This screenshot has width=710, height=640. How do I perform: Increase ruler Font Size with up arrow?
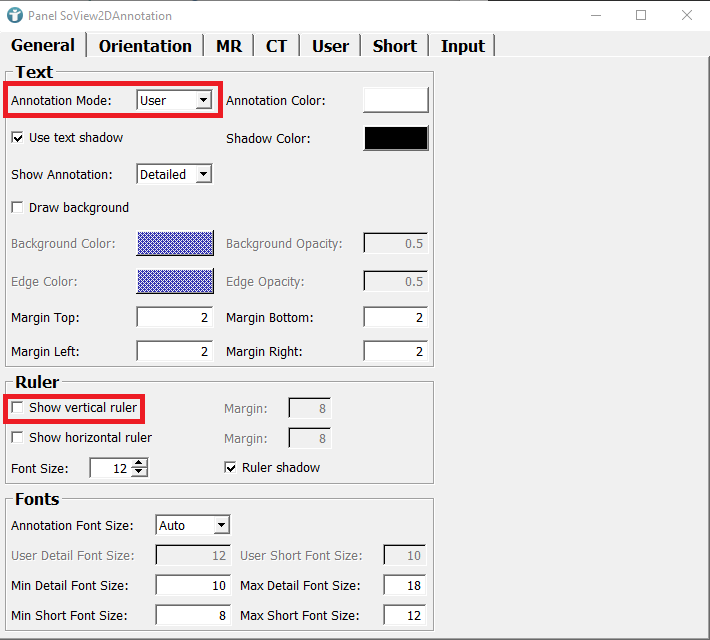(x=140, y=463)
